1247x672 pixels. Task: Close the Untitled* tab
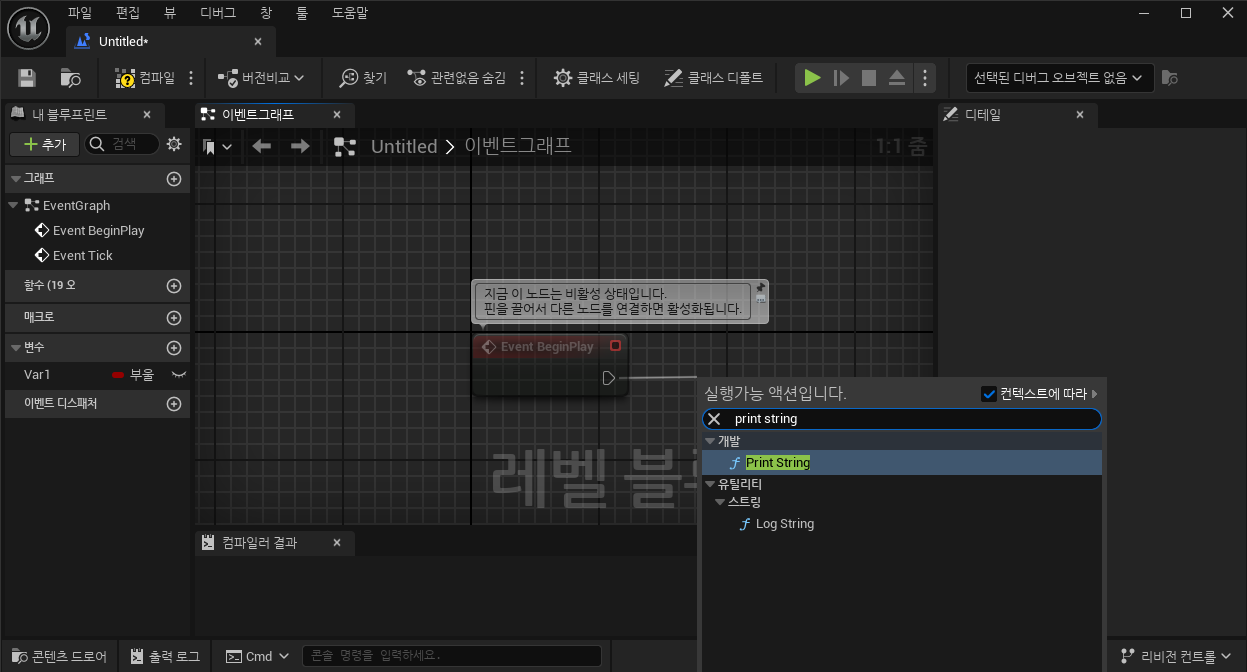pyautogui.click(x=258, y=42)
